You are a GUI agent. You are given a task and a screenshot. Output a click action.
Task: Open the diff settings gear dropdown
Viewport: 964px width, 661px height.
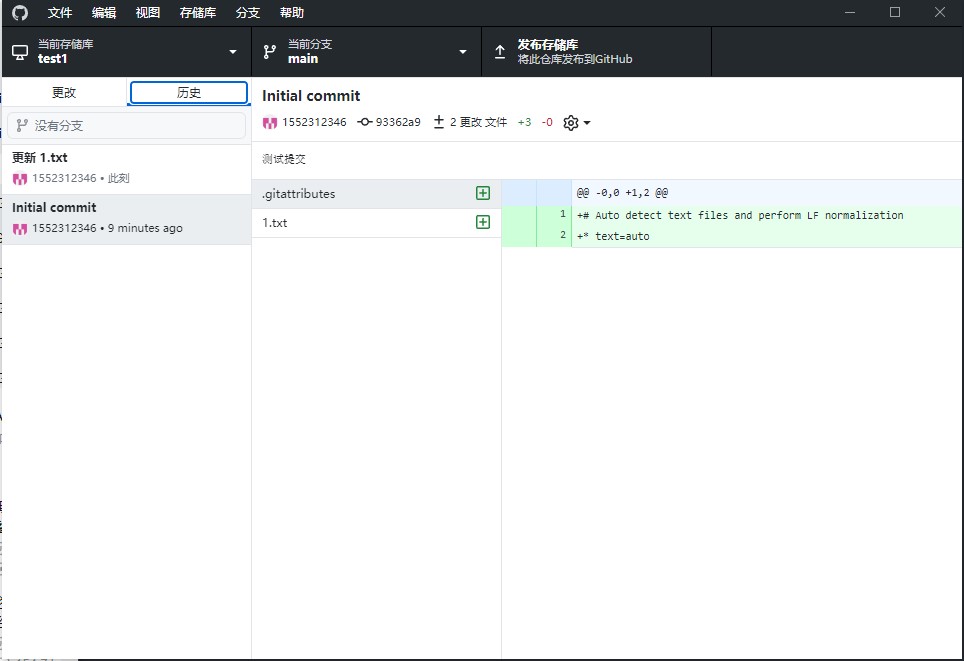coord(576,122)
